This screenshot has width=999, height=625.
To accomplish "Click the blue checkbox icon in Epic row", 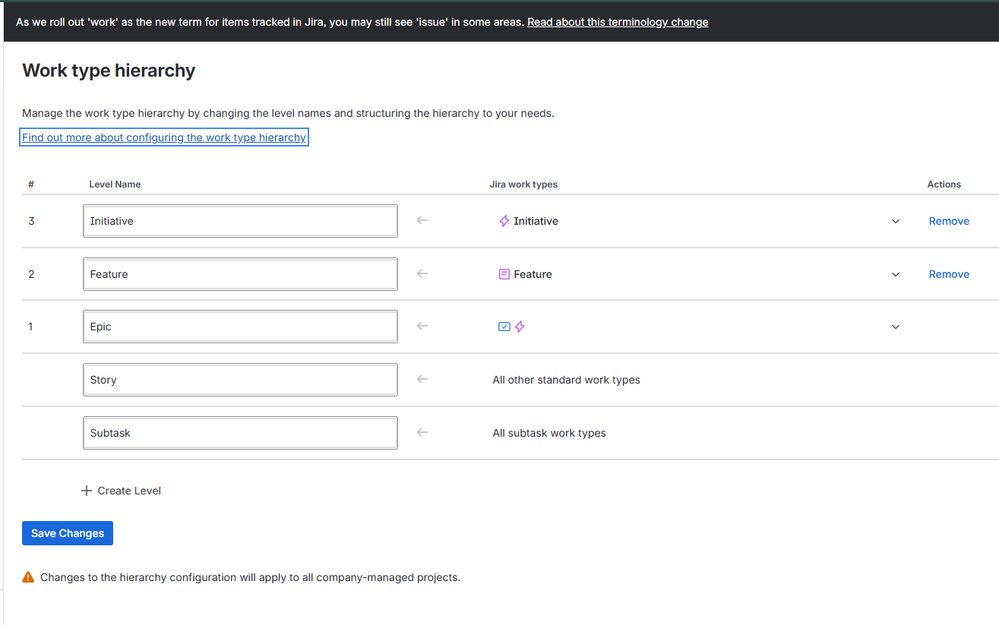I will click(x=504, y=327).
